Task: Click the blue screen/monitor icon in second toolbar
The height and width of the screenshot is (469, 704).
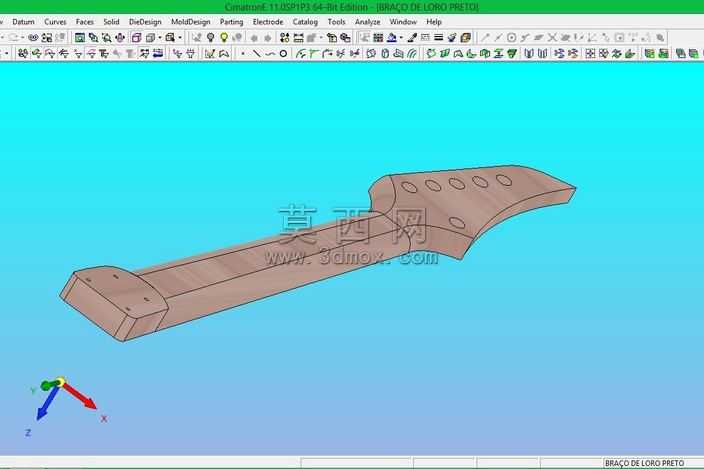Action: pyautogui.click(x=158, y=54)
